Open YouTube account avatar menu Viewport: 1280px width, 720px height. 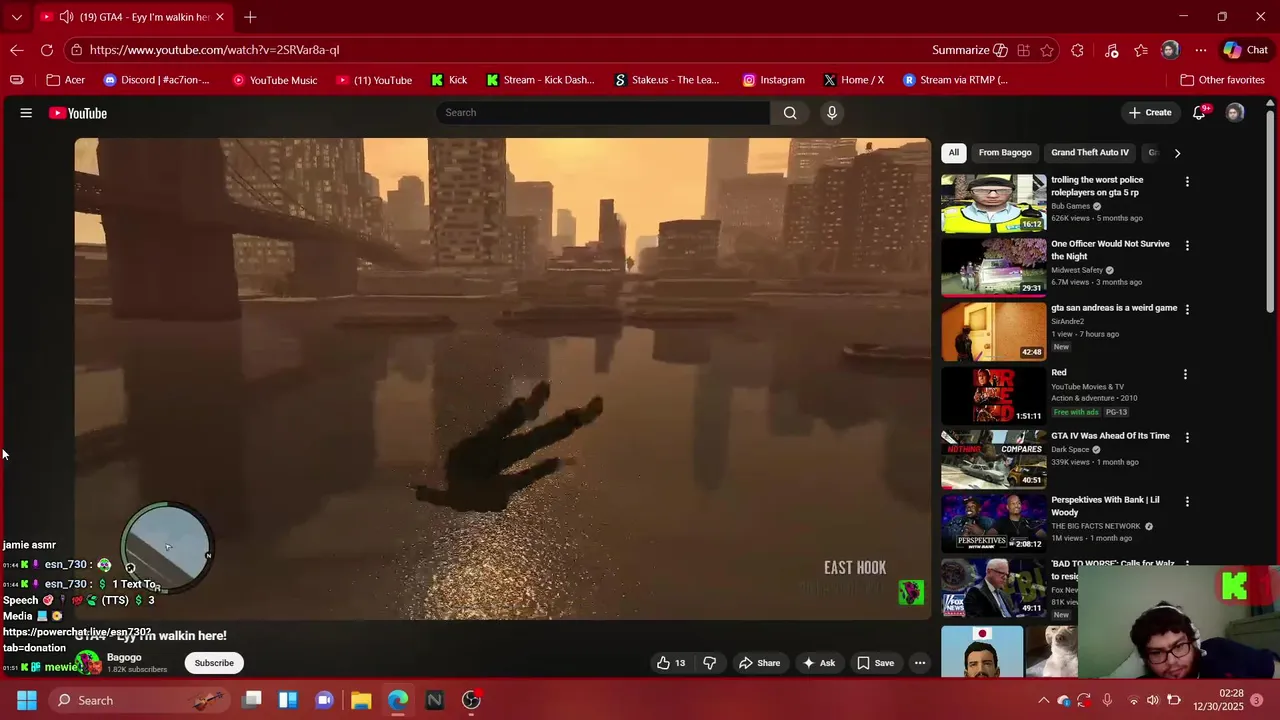(x=1235, y=113)
